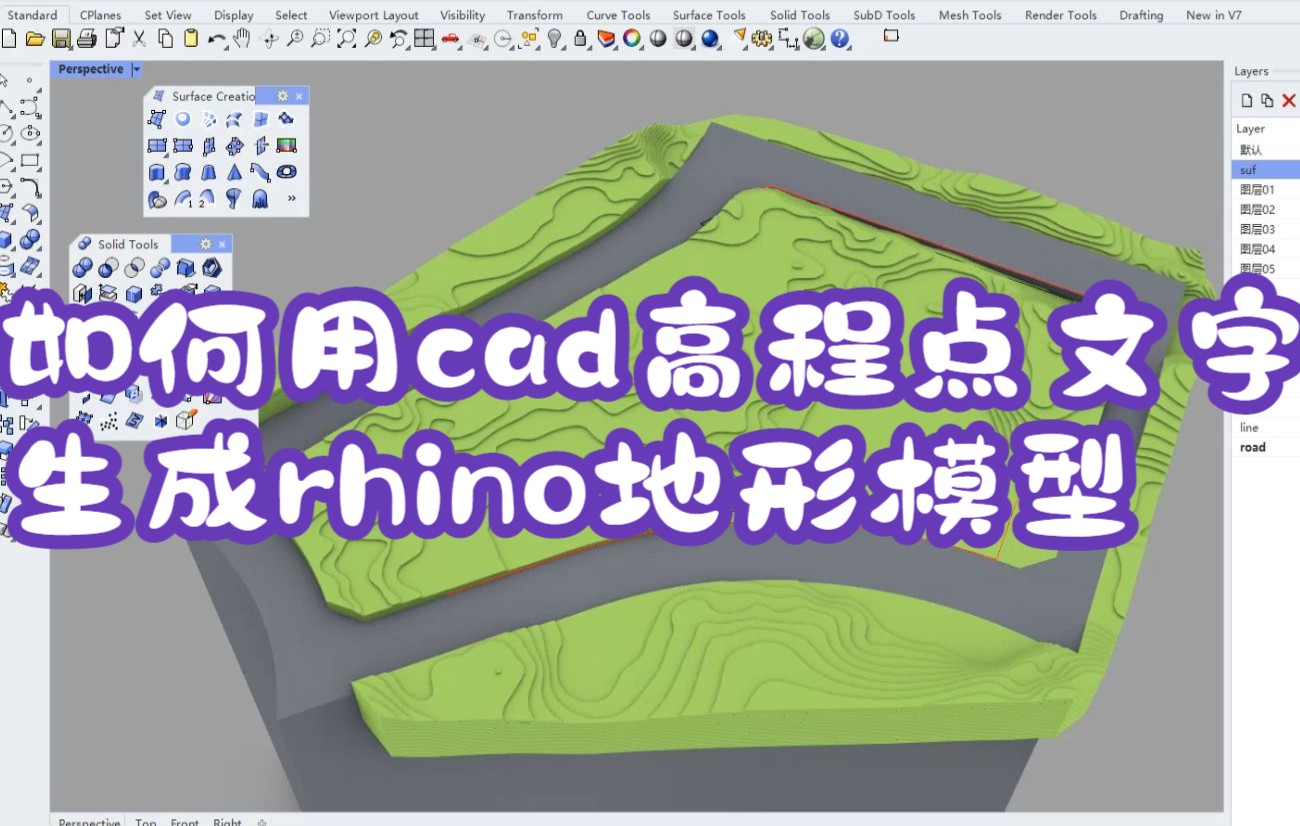Click the Zoom Extents icon

click(x=346, y=39)
